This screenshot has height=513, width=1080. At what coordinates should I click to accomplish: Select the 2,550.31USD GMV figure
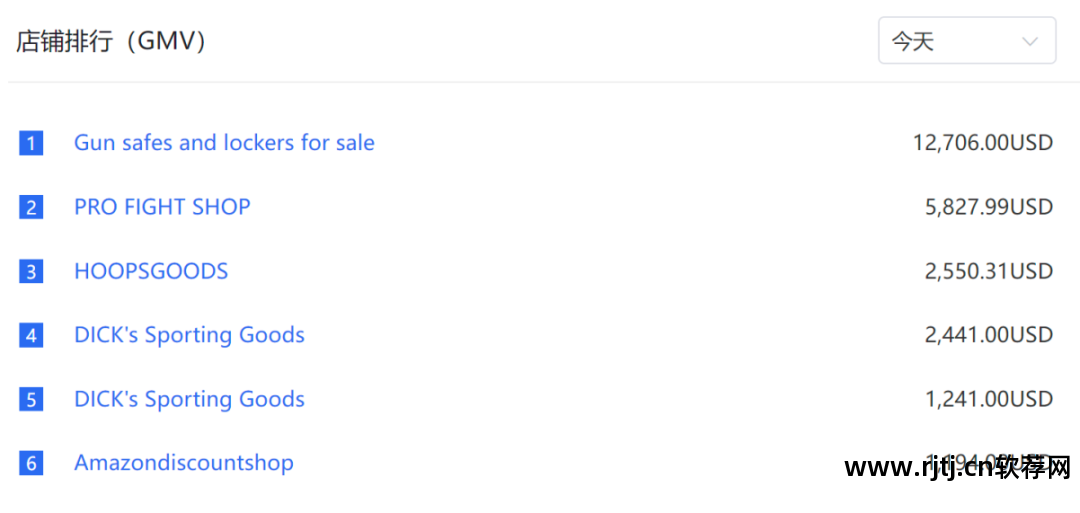tap(988, 271)
